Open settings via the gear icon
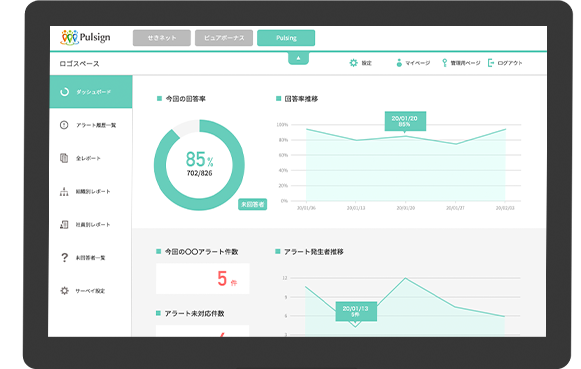 tap(353, 63)
